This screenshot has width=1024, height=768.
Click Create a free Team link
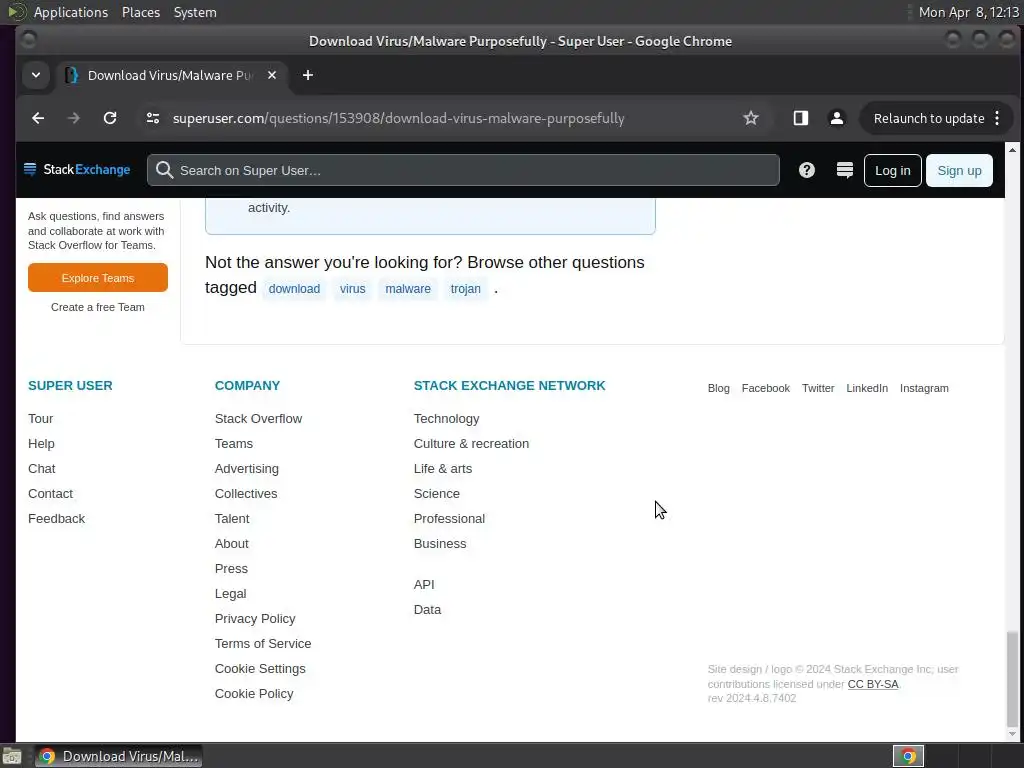click(x=98, y=307)
